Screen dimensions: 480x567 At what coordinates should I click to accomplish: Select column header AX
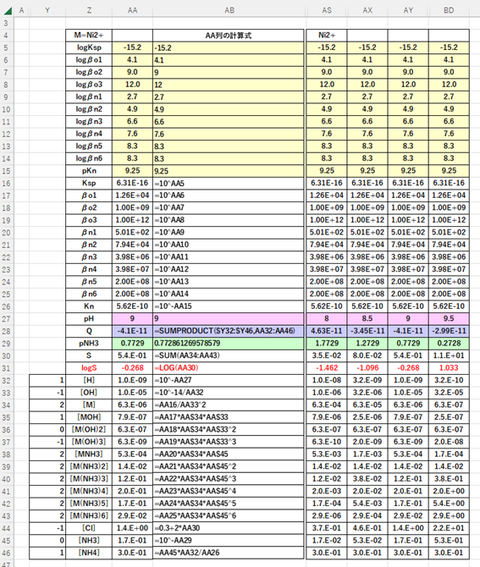(368, 10)
